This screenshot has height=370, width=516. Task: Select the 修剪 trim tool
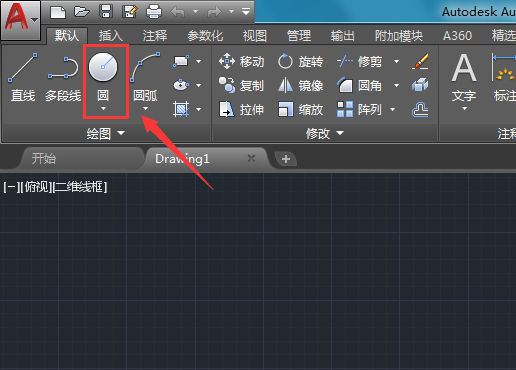pyautogui.click(x=359, y=62)
